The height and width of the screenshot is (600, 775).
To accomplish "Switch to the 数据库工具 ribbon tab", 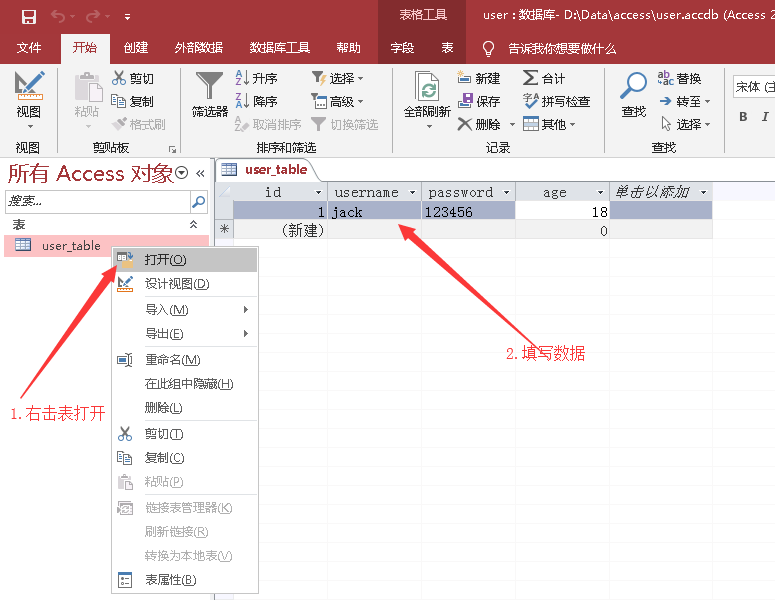I will point(280,48).
